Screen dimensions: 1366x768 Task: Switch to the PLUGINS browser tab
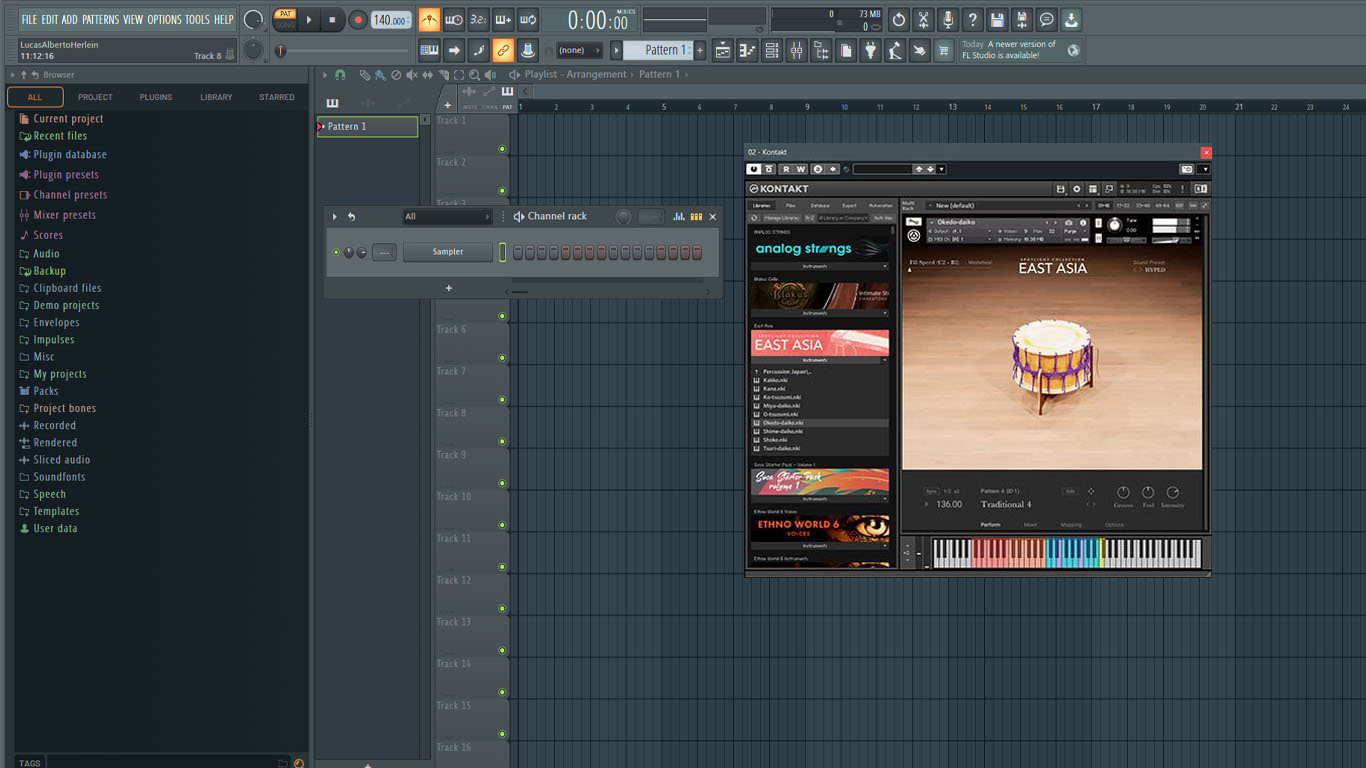pos(156,97)
